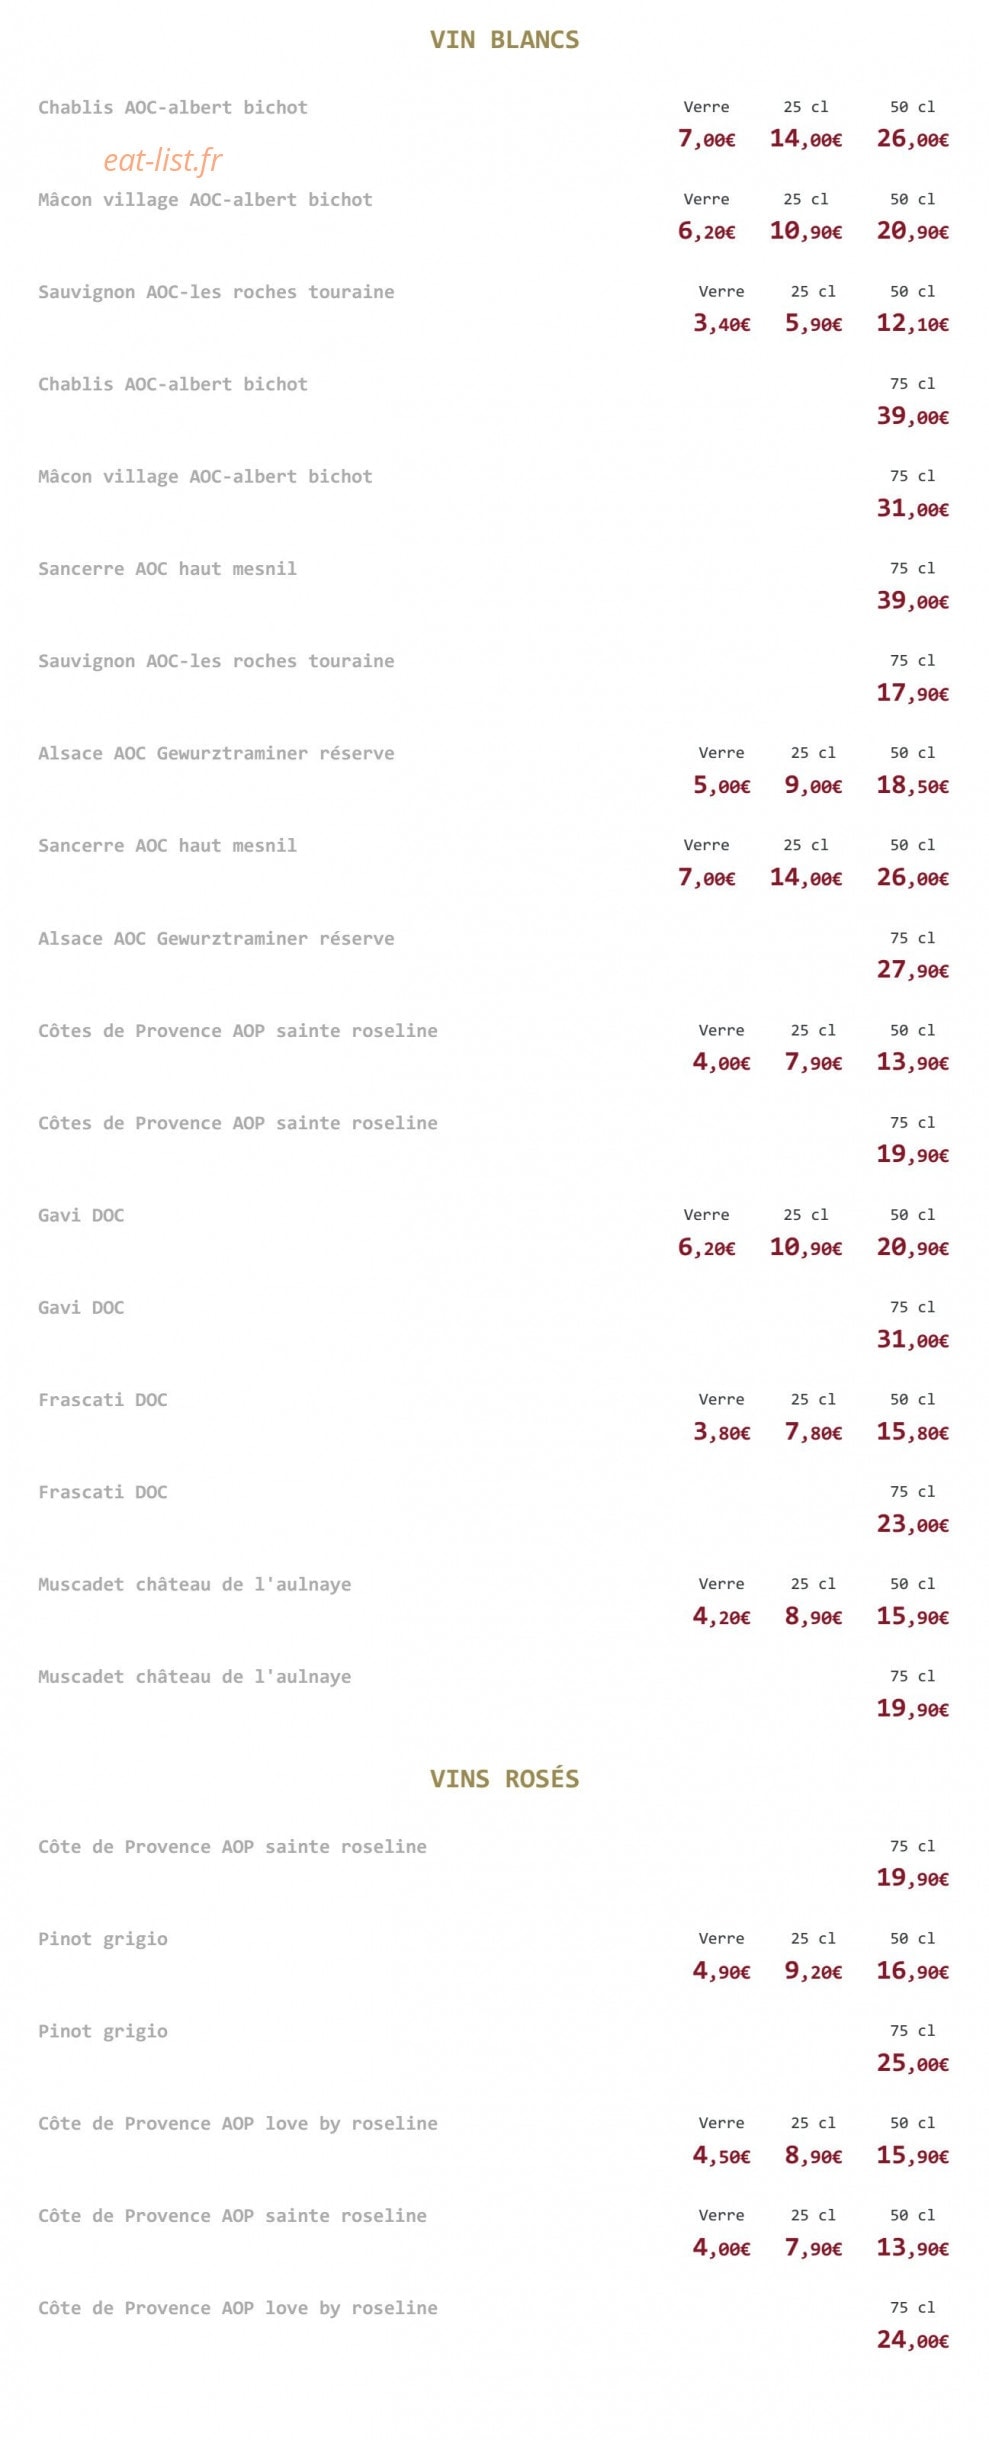The image size is (989, 2440).
Task: Click the 12,10€ Sauvignon 50 cl price
Action: pos(913,324)
